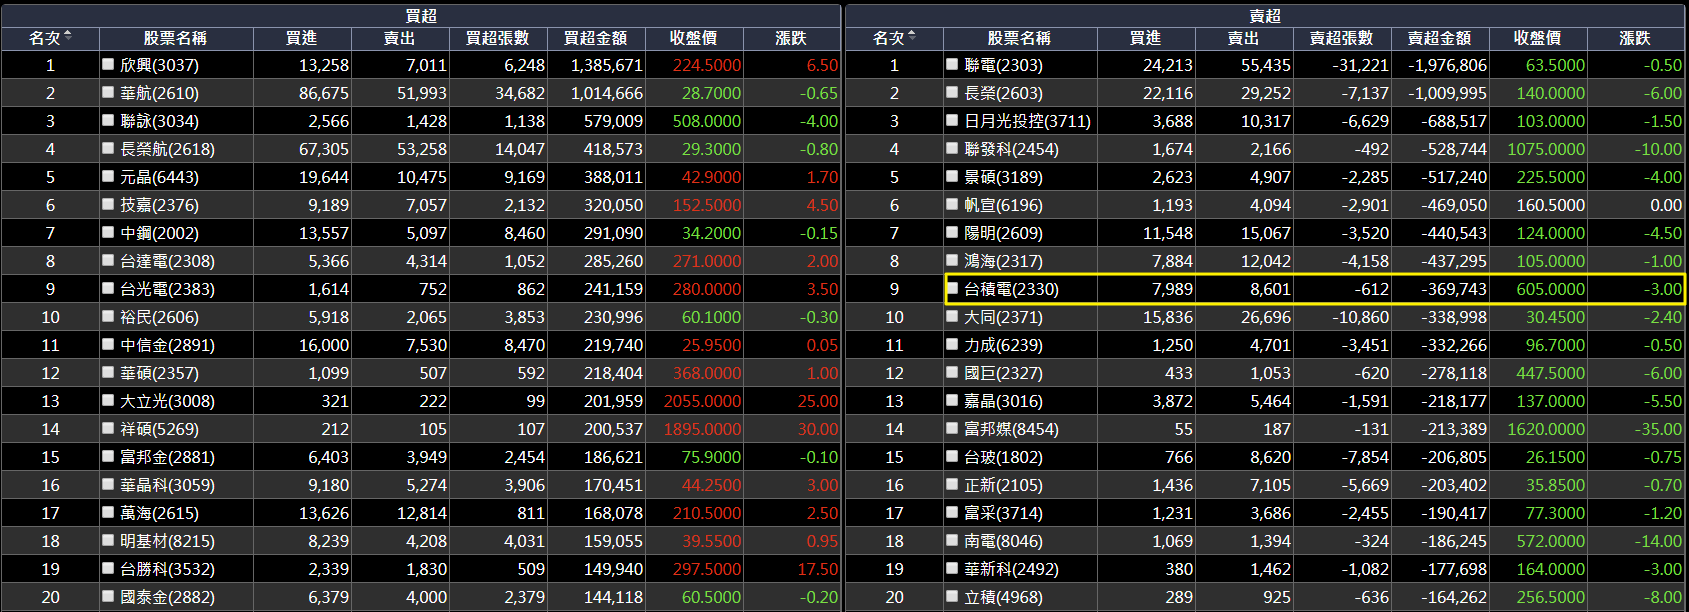Sort 賣超 table by 賣出 column header
Image resolution: width=1689 pixels, height=612 pixels.
[1243, 38]
